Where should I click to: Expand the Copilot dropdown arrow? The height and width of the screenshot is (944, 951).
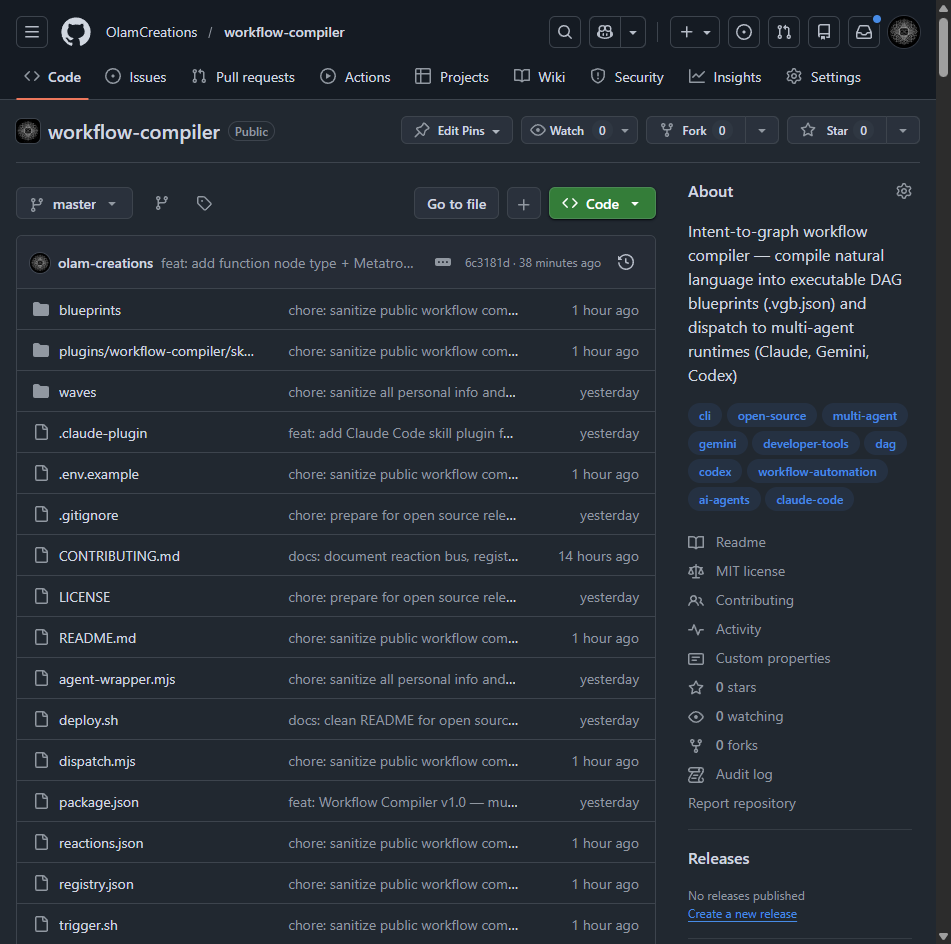(x=633, y=32)
